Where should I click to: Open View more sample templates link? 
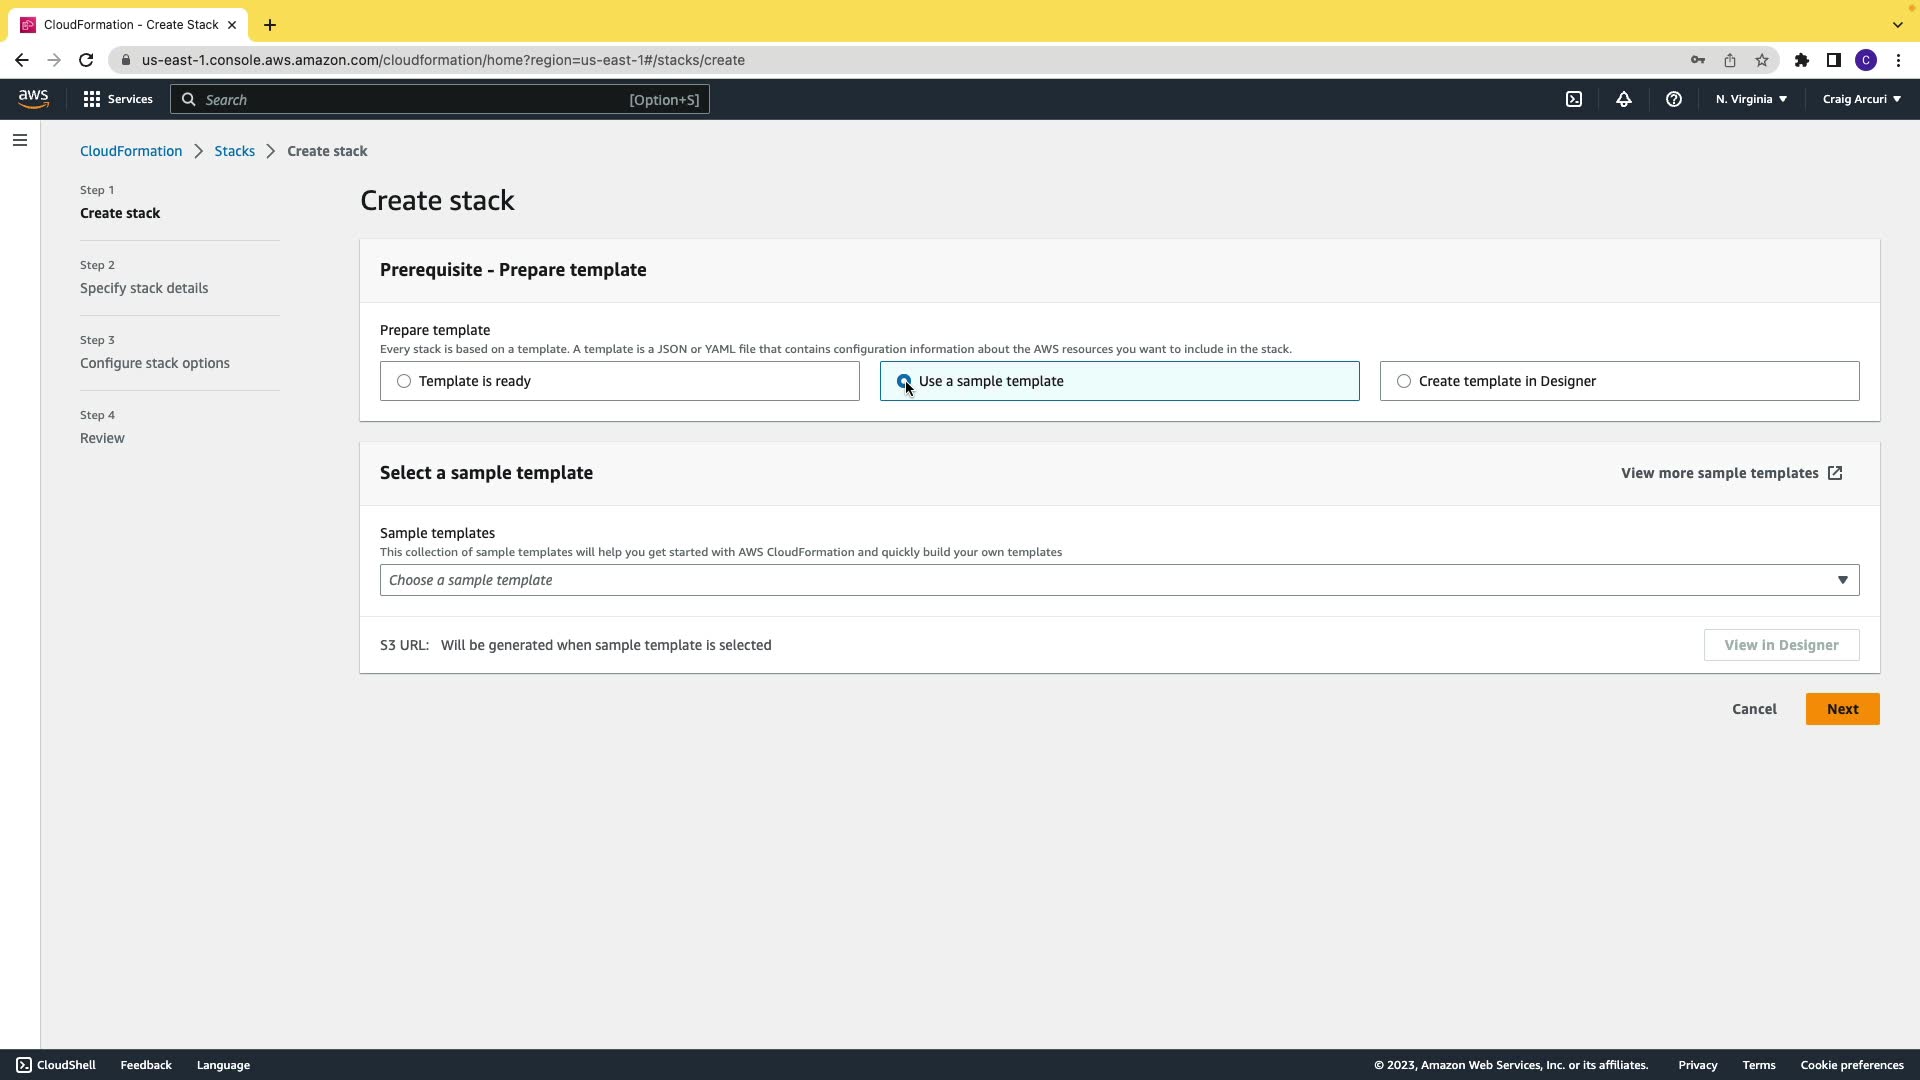coord(1731,473)
